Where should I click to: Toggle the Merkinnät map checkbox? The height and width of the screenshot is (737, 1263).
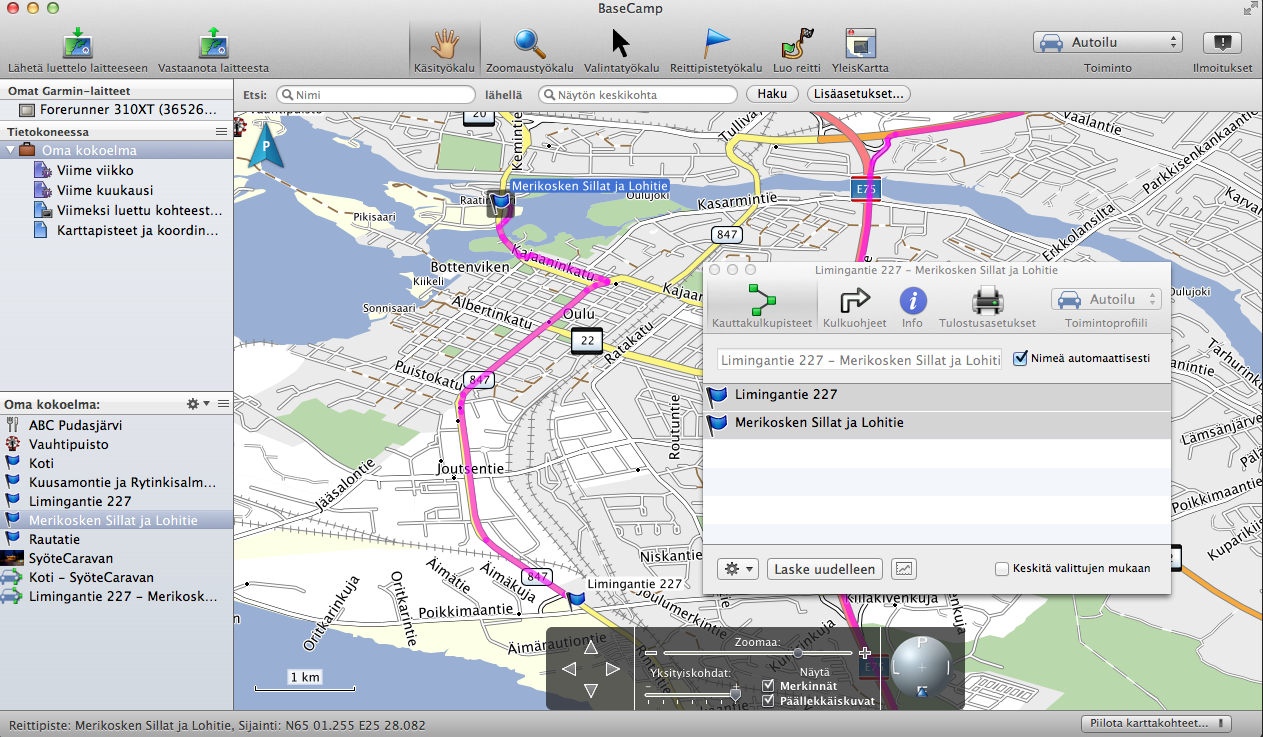pyautogui.click(x=768, y=686)
